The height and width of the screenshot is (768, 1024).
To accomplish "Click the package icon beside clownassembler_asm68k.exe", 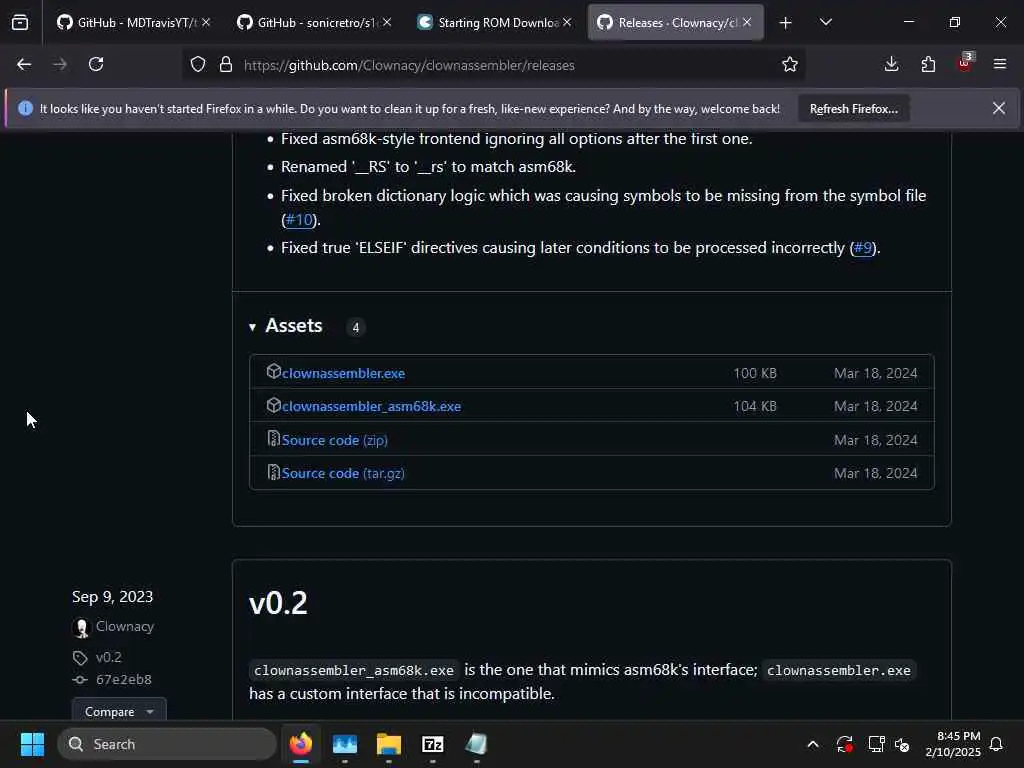I will pos(274,405).
